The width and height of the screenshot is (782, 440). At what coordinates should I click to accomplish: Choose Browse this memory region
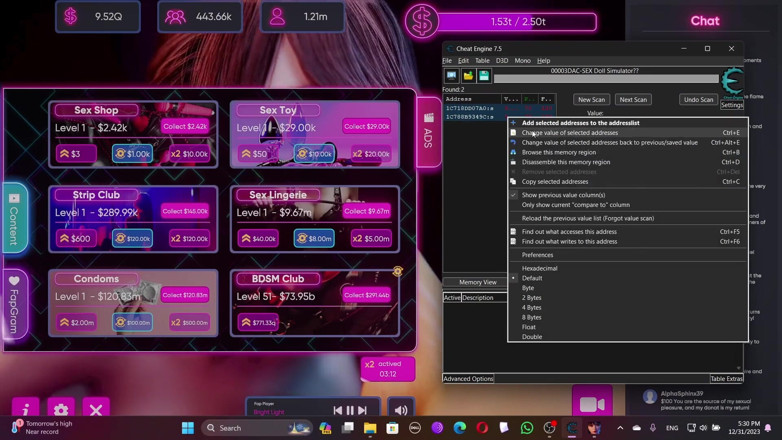[x=559, y=152]
